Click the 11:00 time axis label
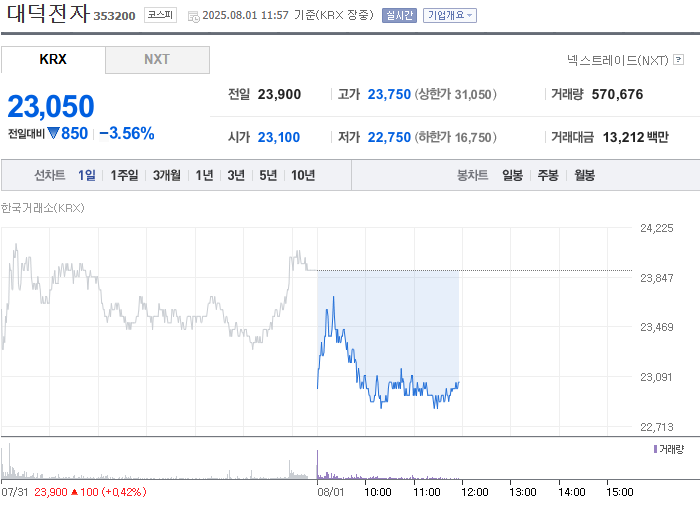The image size is (700, 505). (426, 492)
